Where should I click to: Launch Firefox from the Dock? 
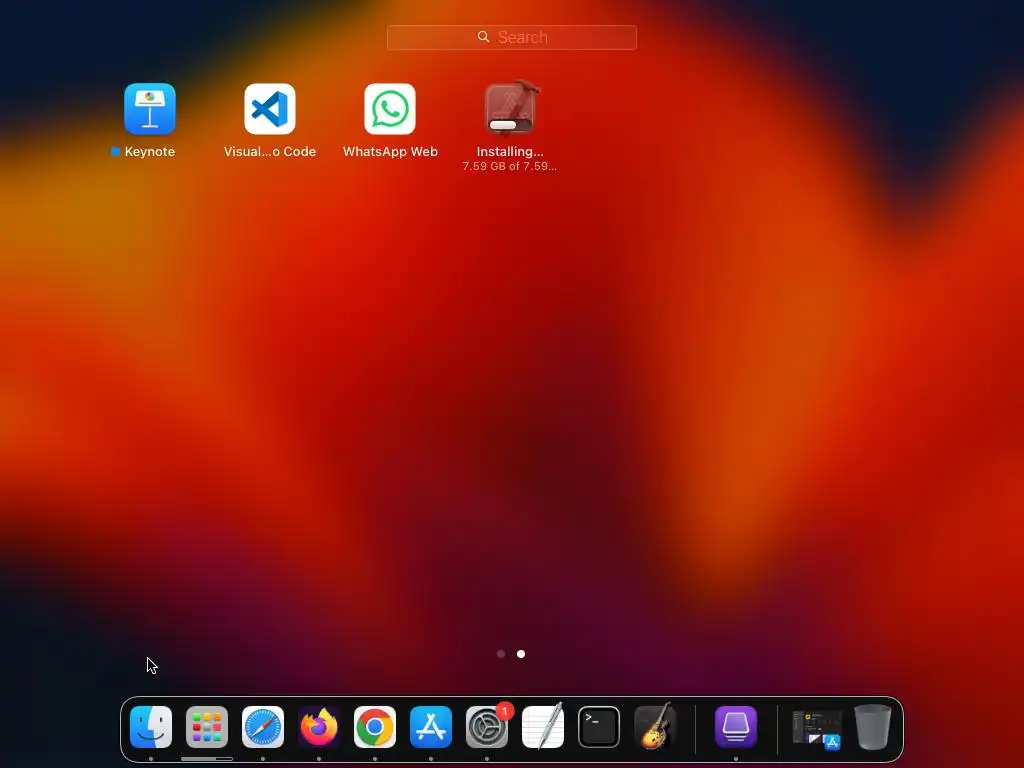tap(319, 727)
